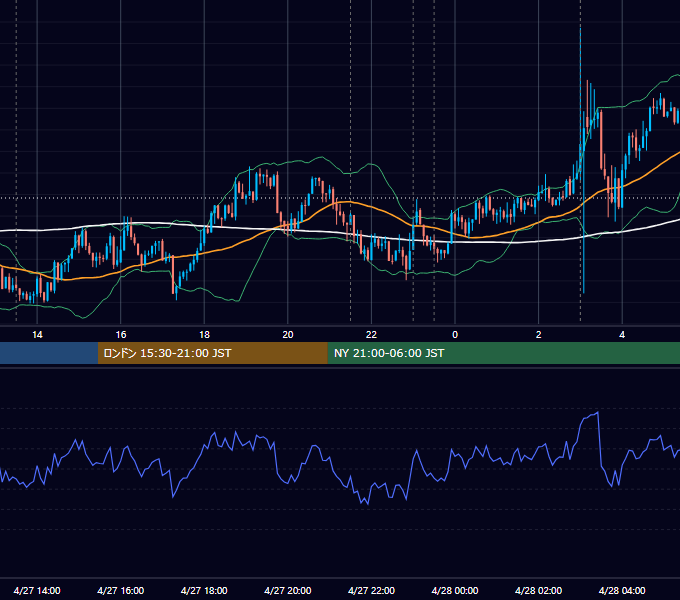Click the 4/28 00:00 time label
Image resolution: width=680 pixels, height=600 pixels.
click(455, 590)
